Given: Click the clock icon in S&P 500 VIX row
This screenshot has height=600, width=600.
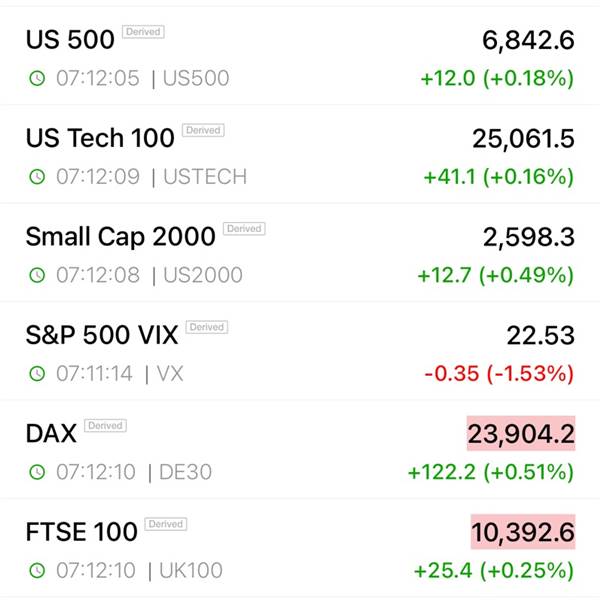Looking at the screenshot, I should (37, 373).
